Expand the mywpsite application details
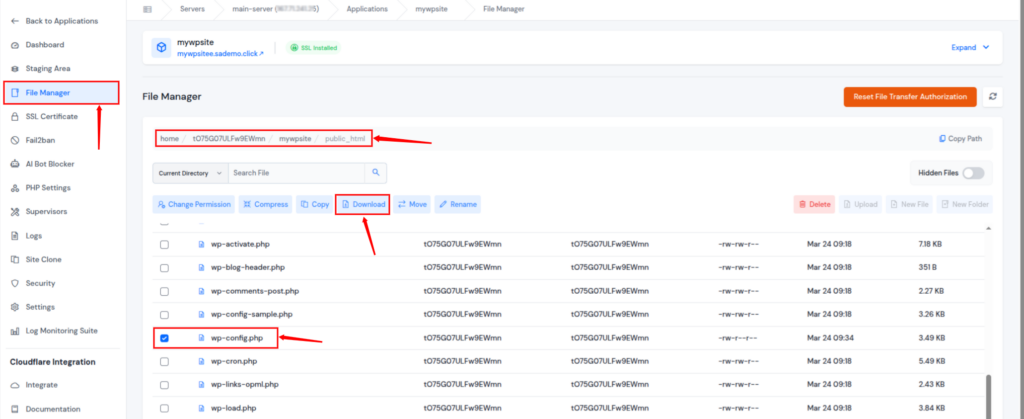 click(970, 48)
